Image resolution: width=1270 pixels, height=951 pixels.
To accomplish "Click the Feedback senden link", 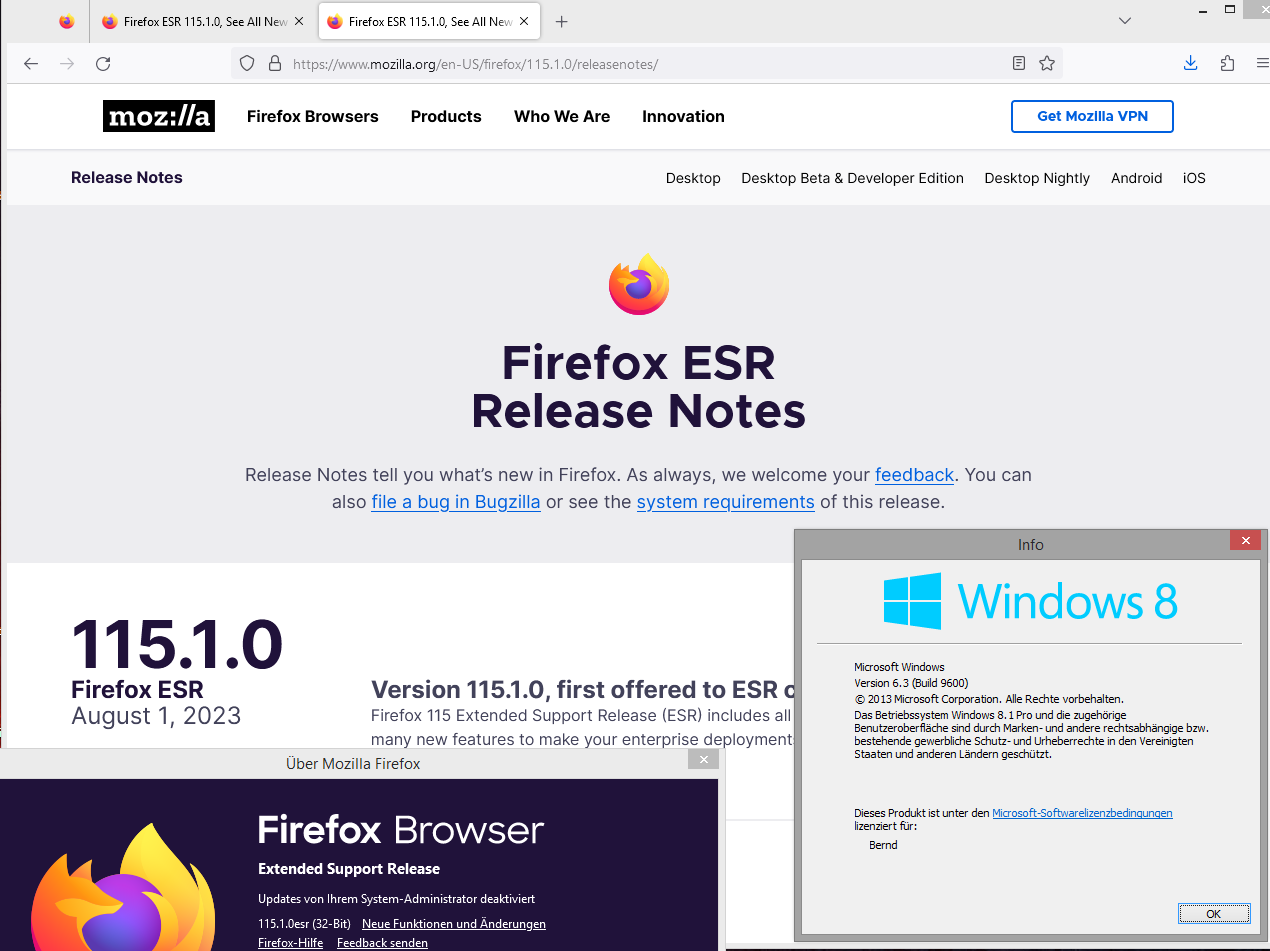I will pyautogui.click(x=382, y=943).
